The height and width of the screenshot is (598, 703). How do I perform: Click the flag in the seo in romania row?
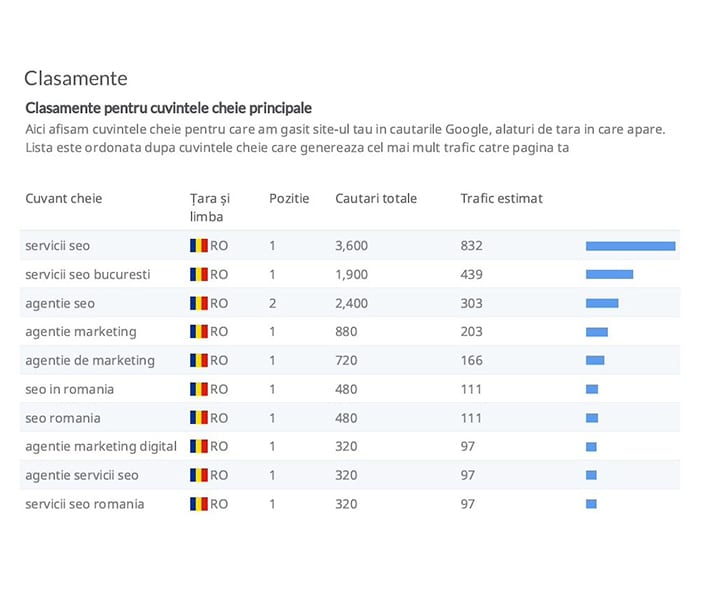click(198, 389)
